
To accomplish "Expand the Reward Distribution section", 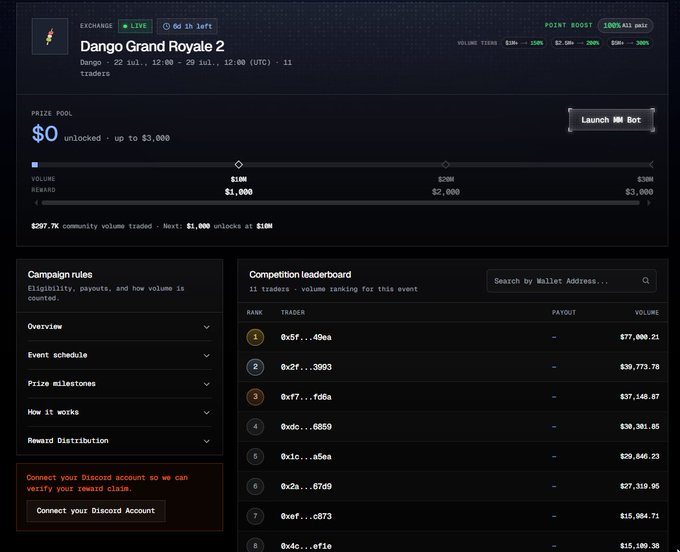I will 119,441.
